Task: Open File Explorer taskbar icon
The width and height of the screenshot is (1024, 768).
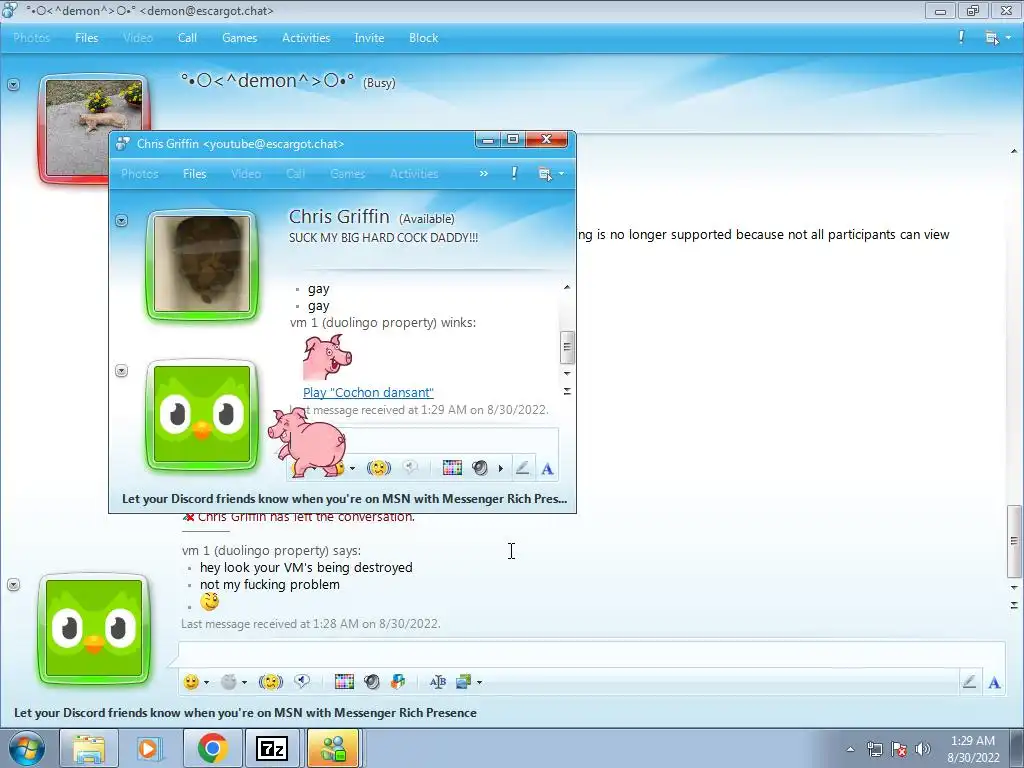Action: (89, 748)
